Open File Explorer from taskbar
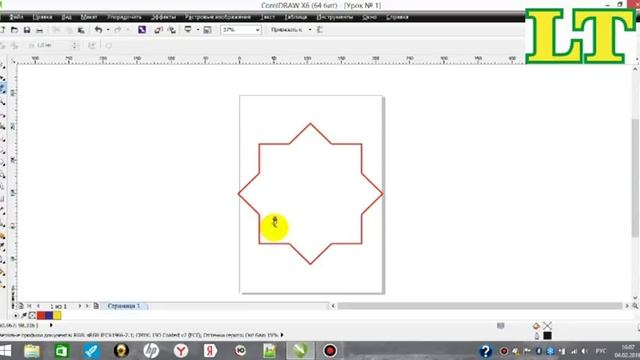 [x=32, y=351]
